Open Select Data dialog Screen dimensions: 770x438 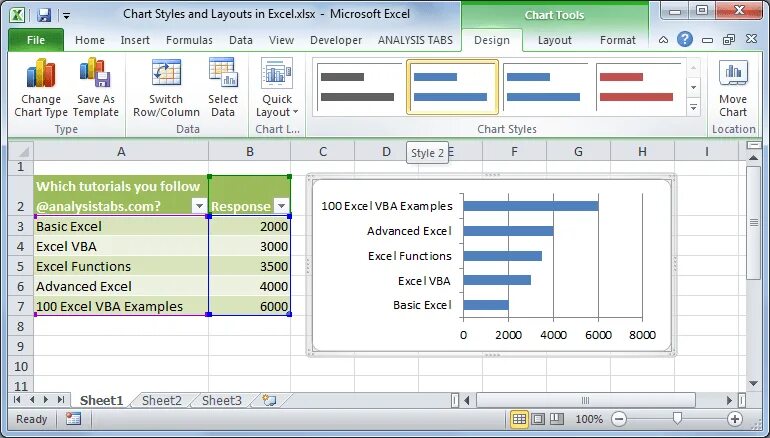223,87
